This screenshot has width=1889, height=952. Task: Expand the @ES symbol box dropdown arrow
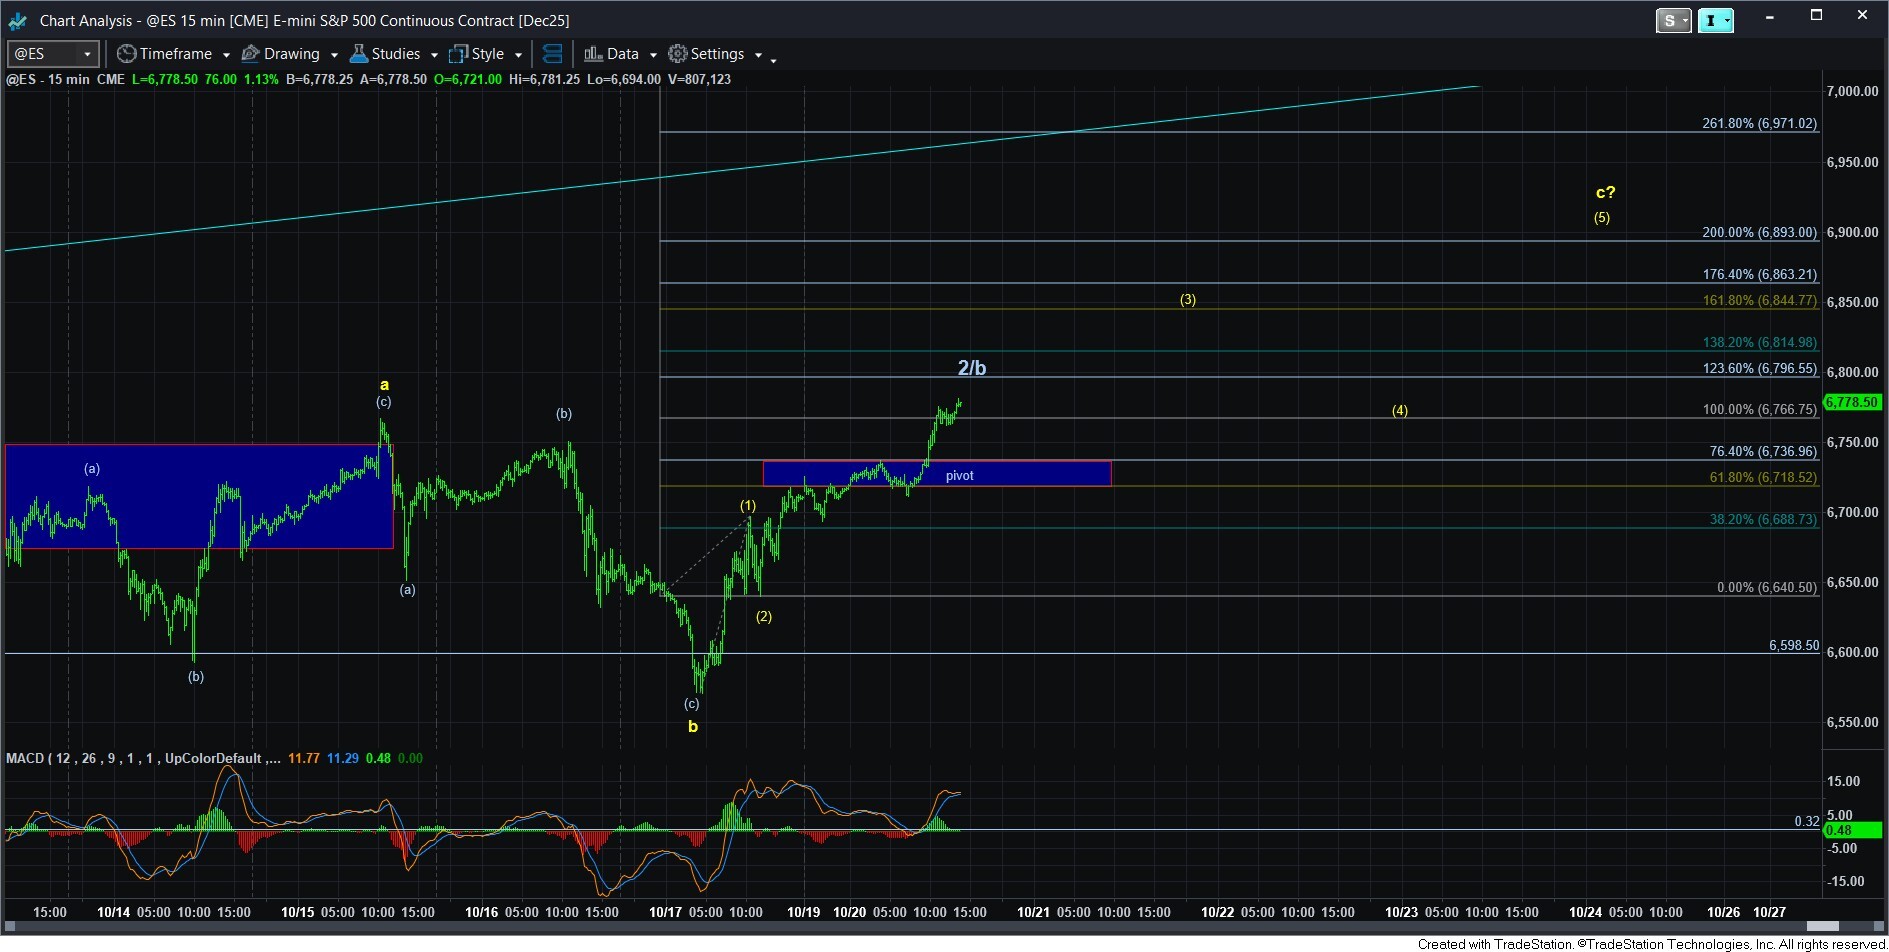(87, 54)
